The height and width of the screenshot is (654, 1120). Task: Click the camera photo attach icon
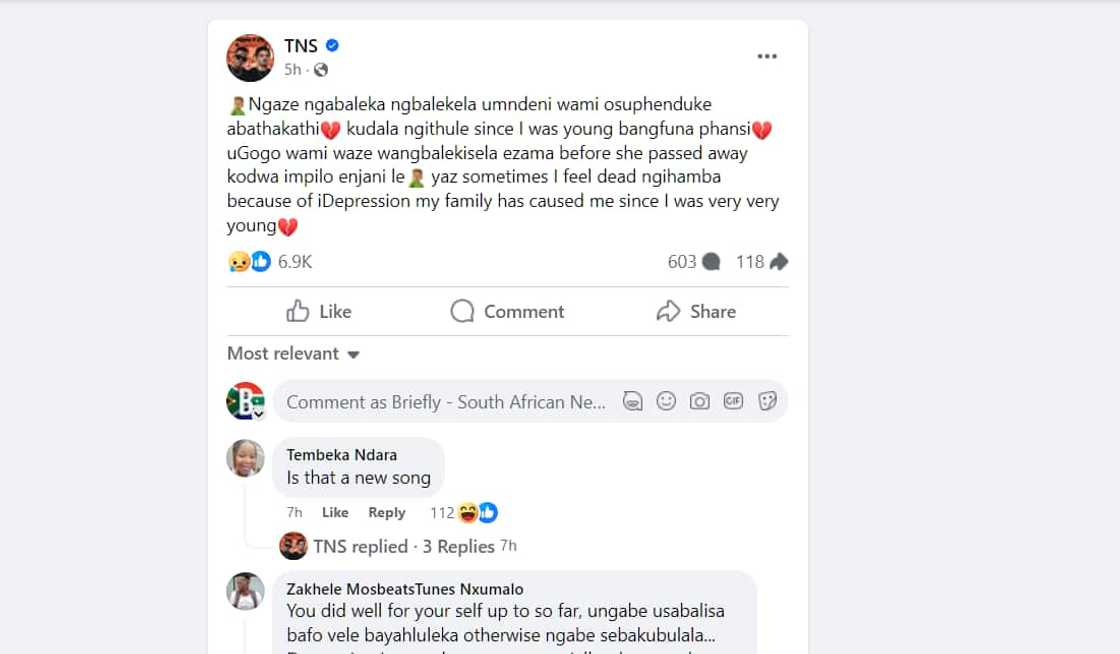coord(700,401)
